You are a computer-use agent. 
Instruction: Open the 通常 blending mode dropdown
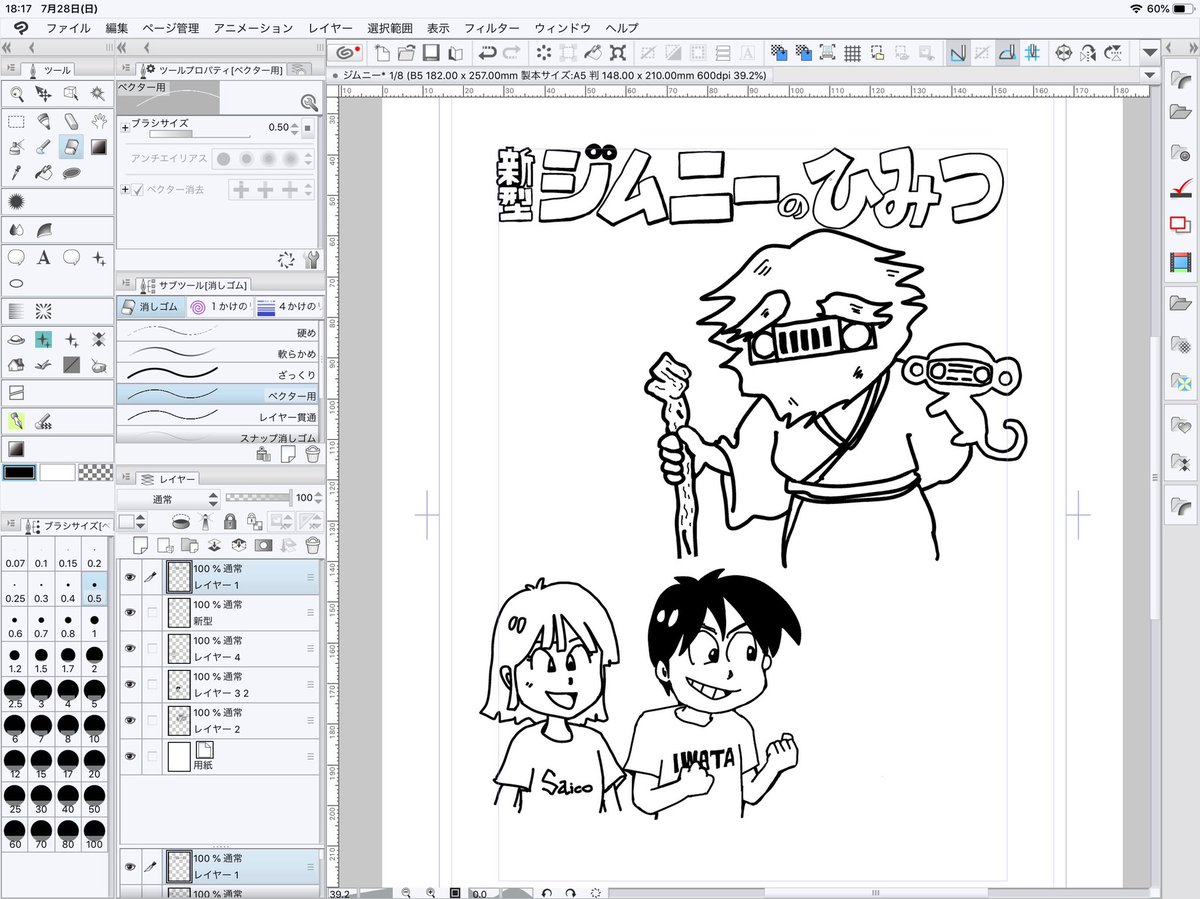coord(169,498)
